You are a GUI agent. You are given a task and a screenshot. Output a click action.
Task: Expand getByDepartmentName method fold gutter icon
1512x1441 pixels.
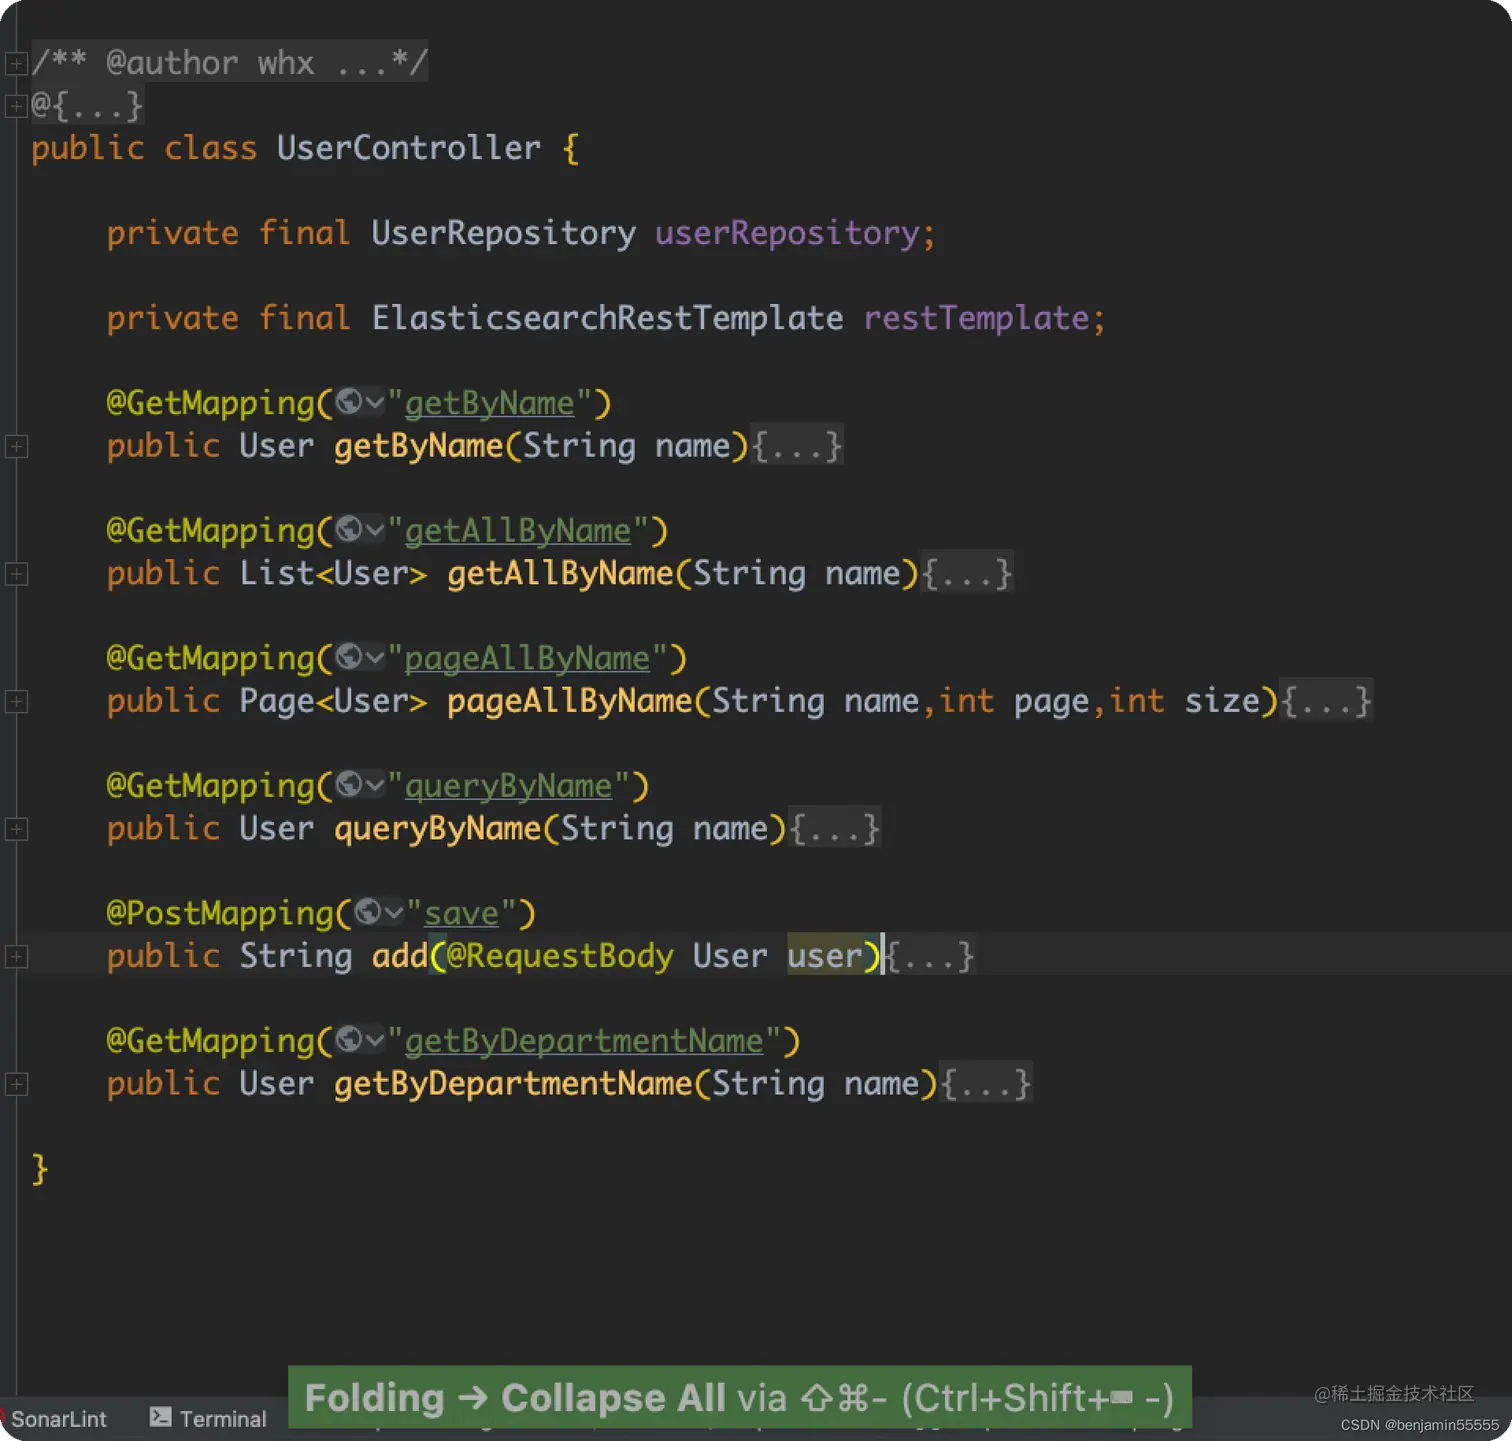[16, 1084]
